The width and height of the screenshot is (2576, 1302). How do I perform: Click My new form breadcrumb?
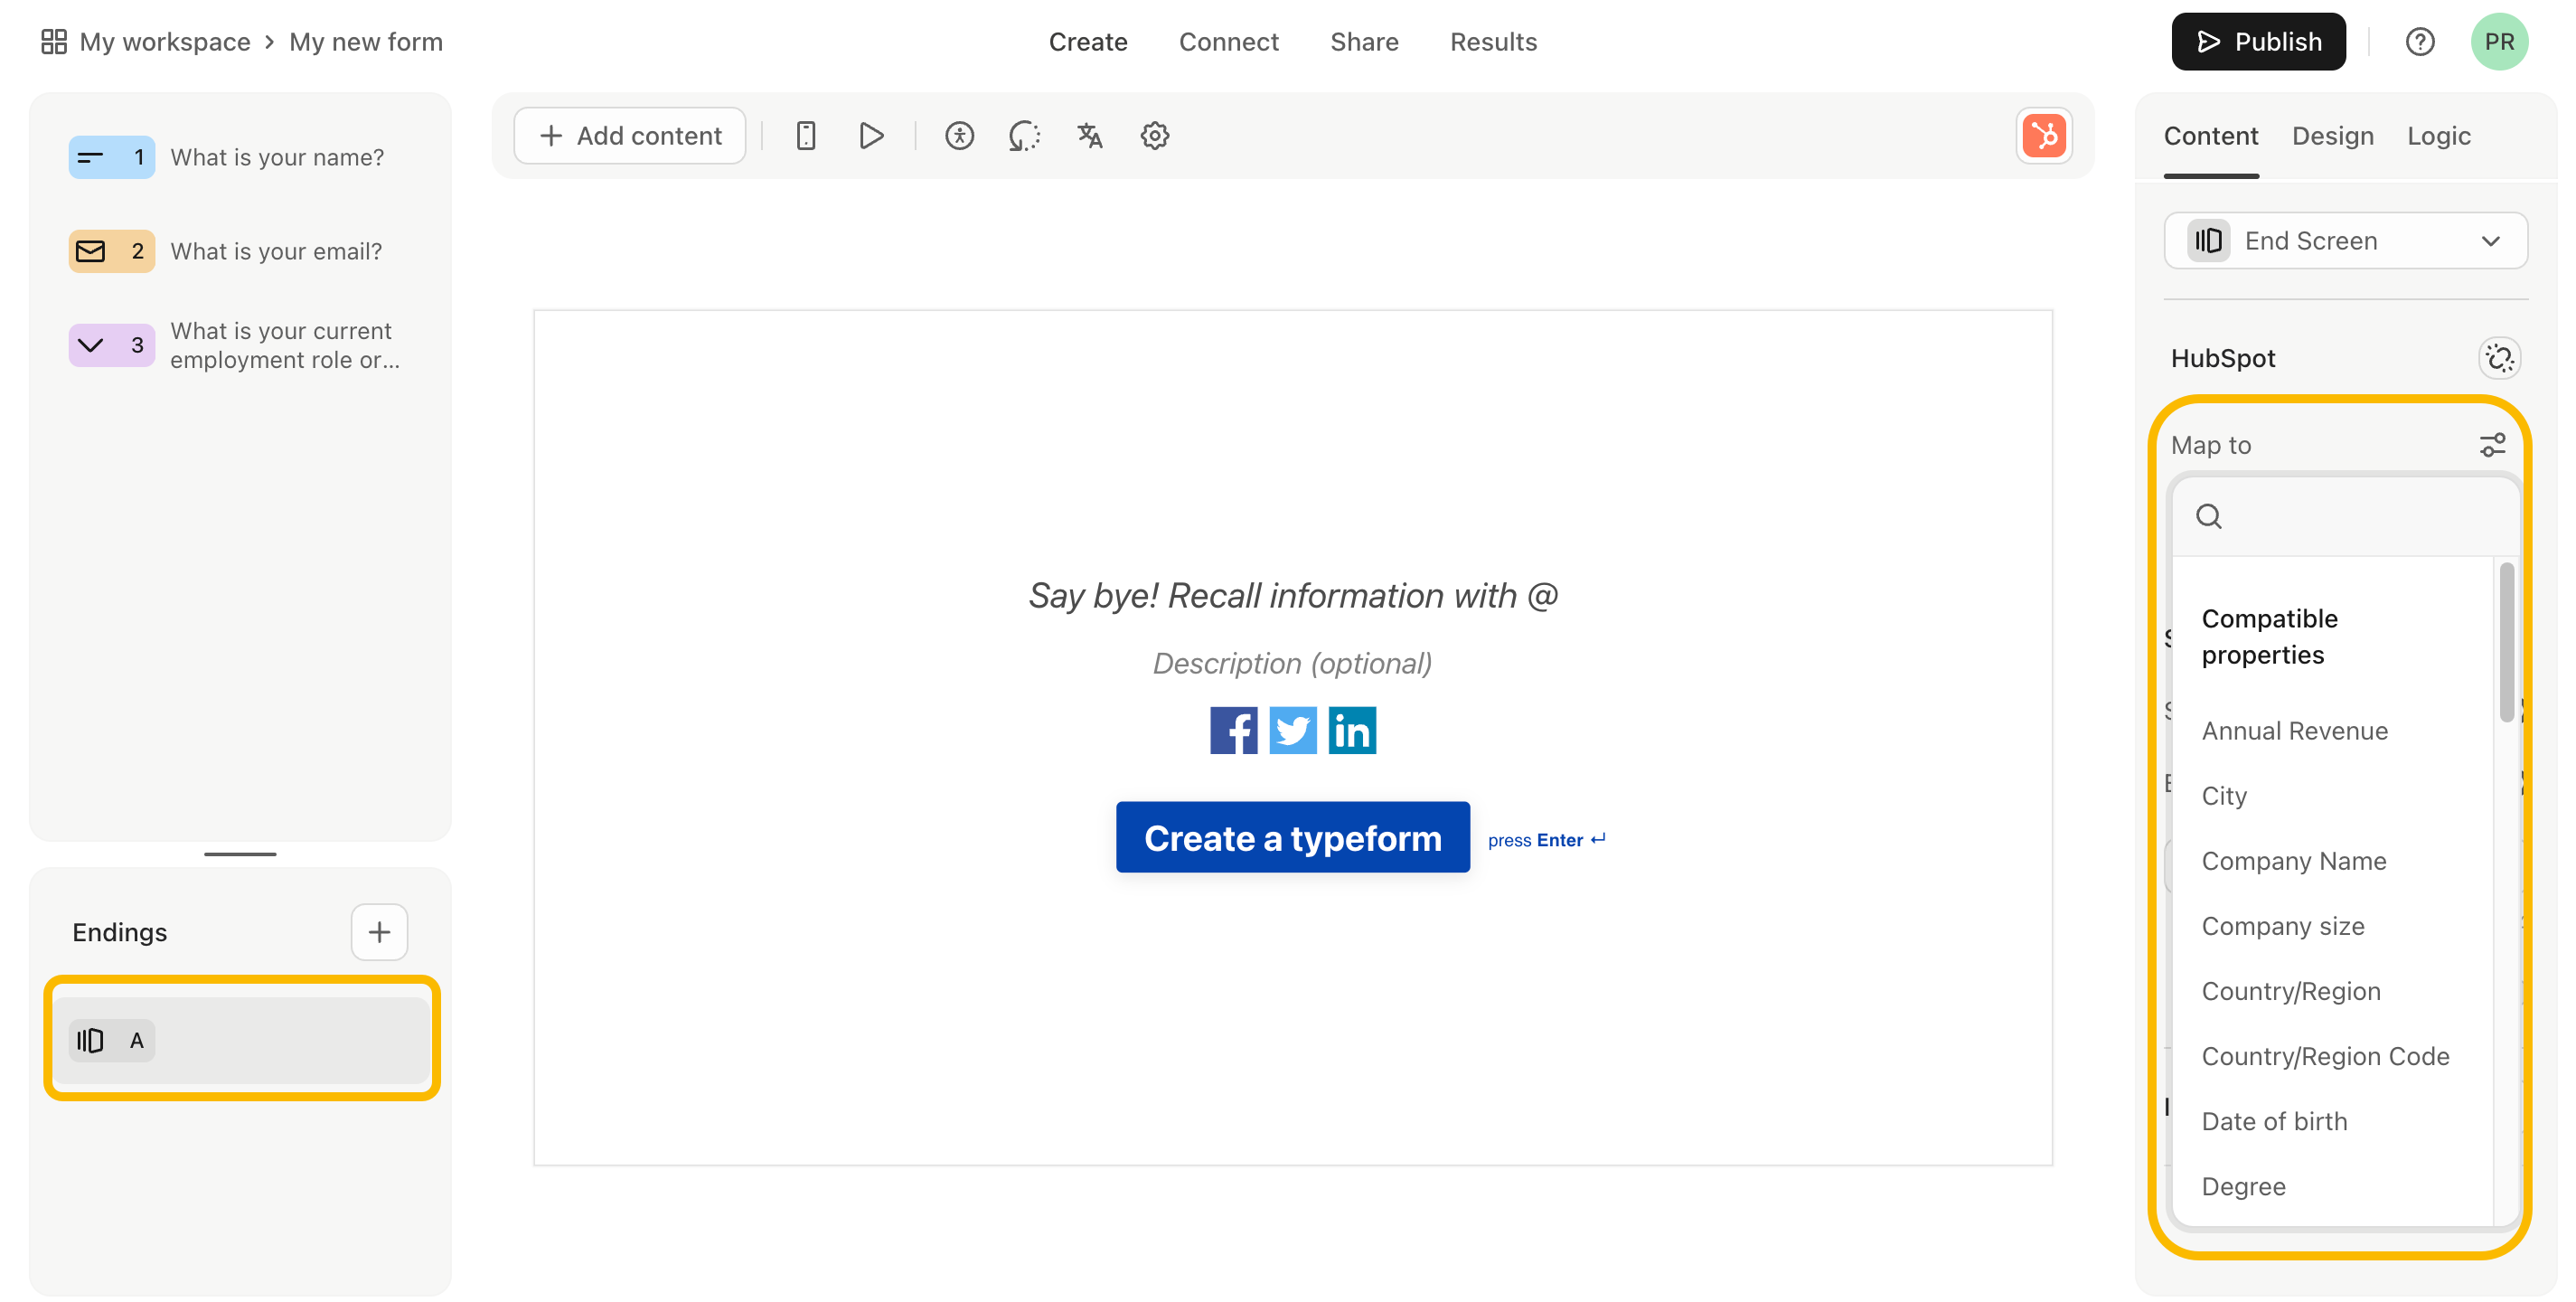[x=366, y=42]
